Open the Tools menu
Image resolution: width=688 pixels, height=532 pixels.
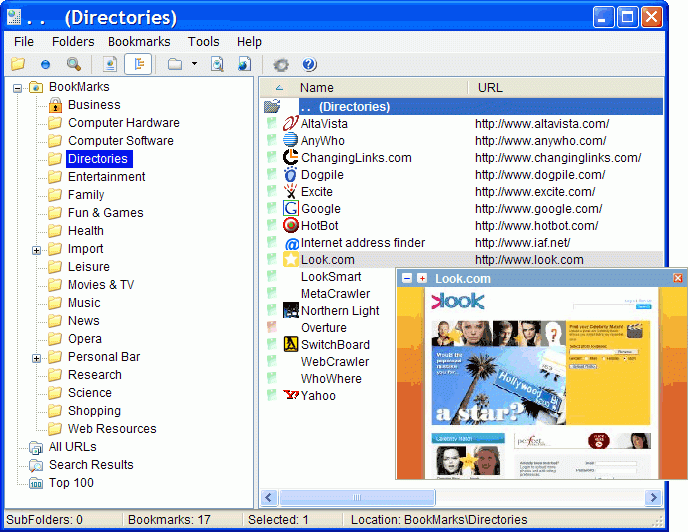tap(204, 42)
